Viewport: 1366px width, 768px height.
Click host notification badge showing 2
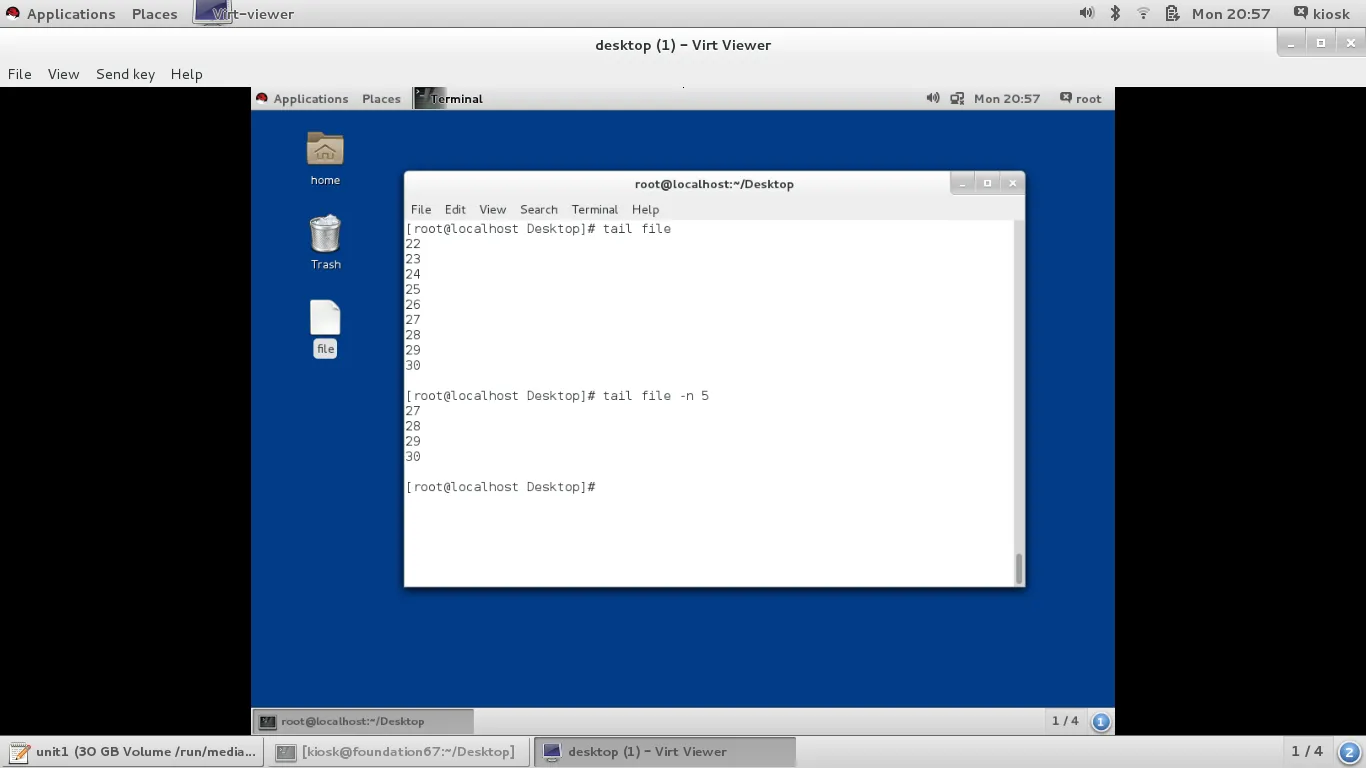1348,752
